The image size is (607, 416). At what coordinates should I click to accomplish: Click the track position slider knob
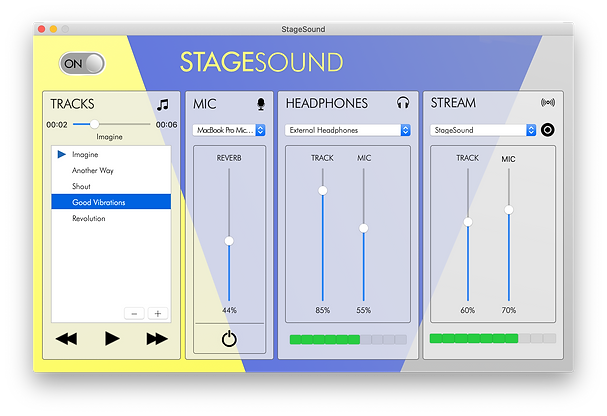tap(94, 124)
